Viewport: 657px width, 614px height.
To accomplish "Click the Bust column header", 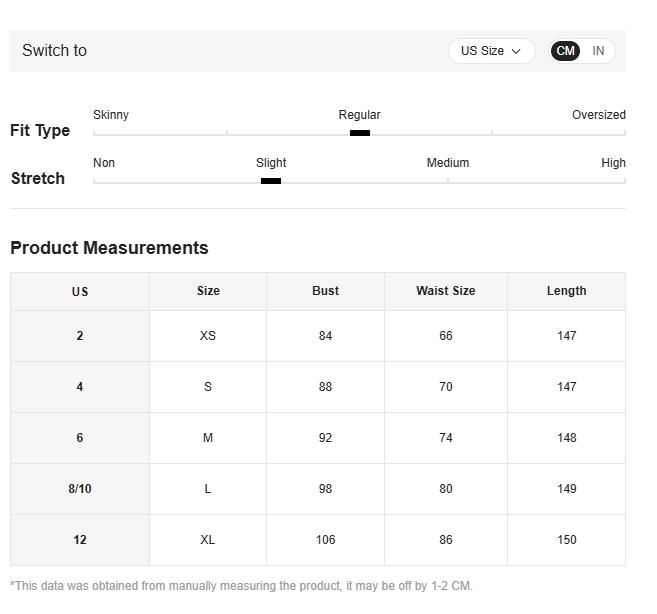I will click(x=325, y=291).
